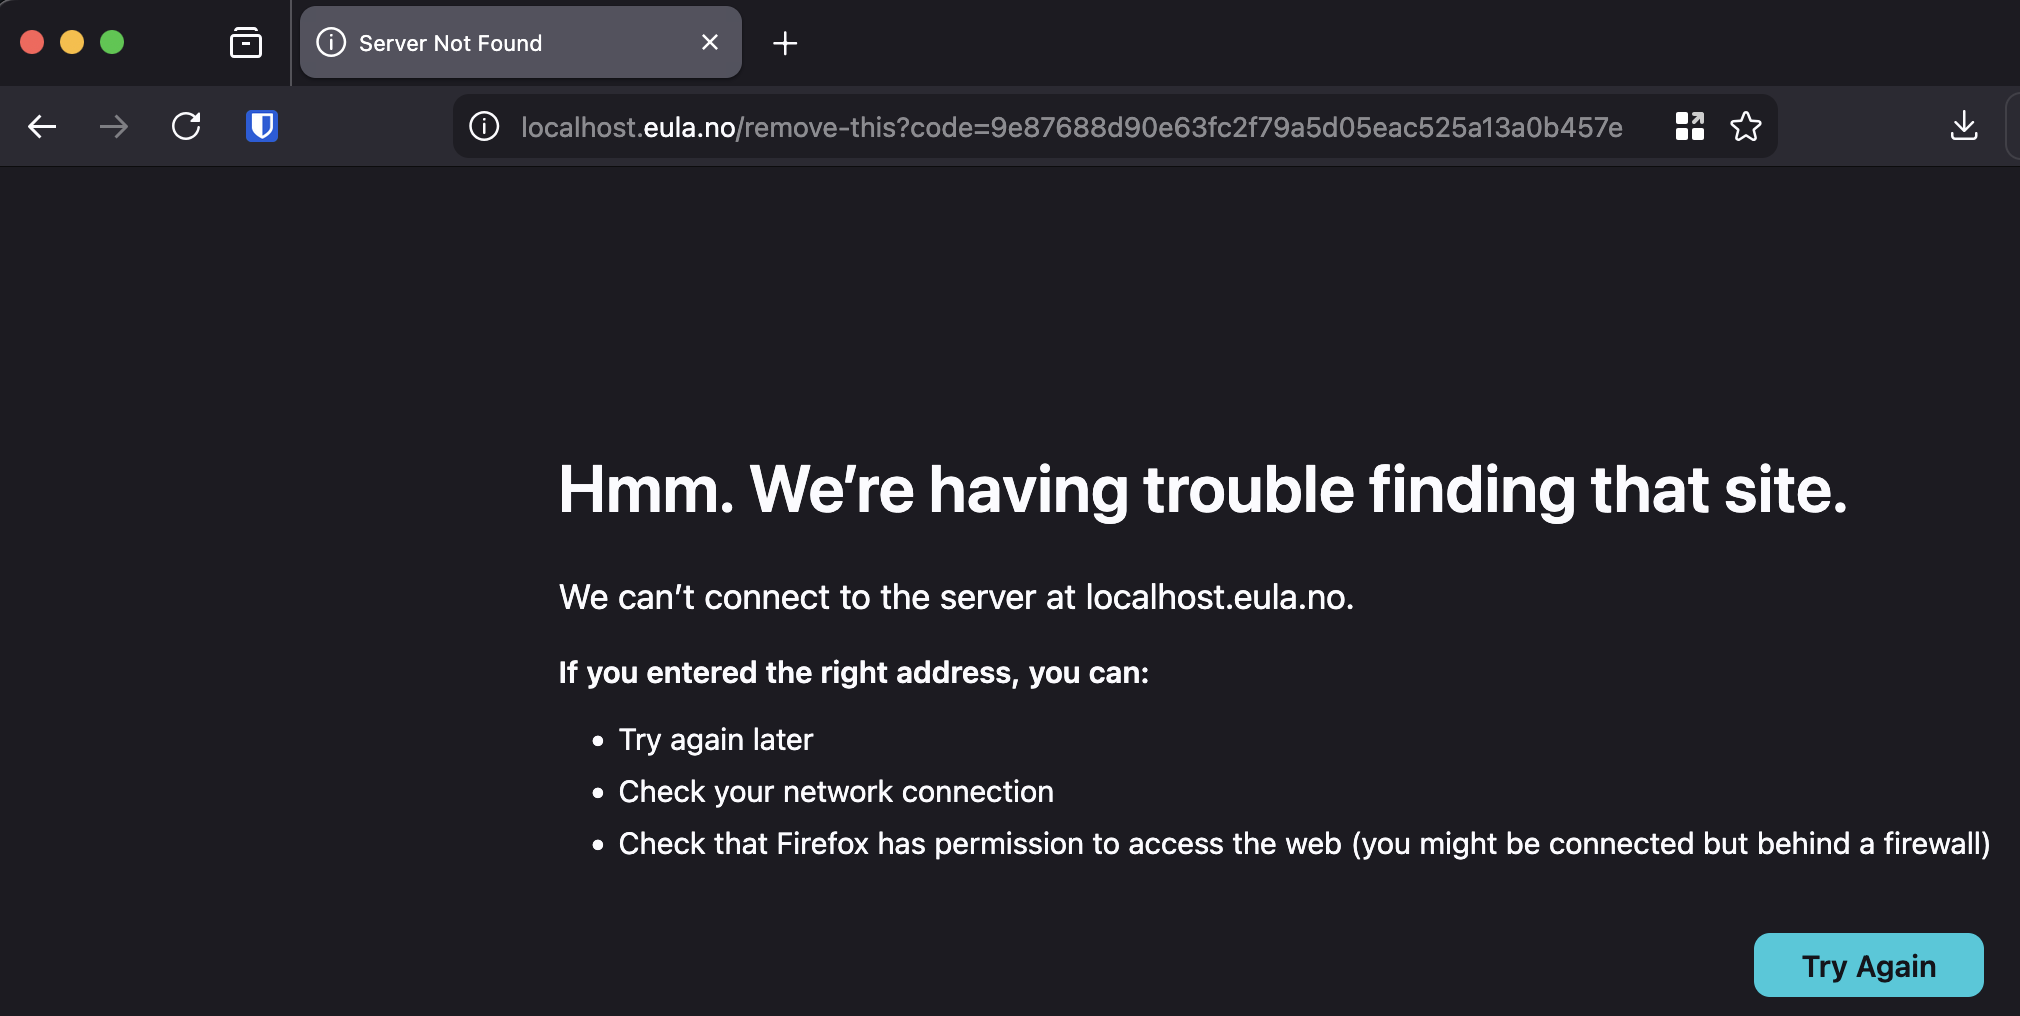This screenshot has height=1016, width=2020.
Task: Open Firefox View in the tab bar
Action: tap(246, 42)
